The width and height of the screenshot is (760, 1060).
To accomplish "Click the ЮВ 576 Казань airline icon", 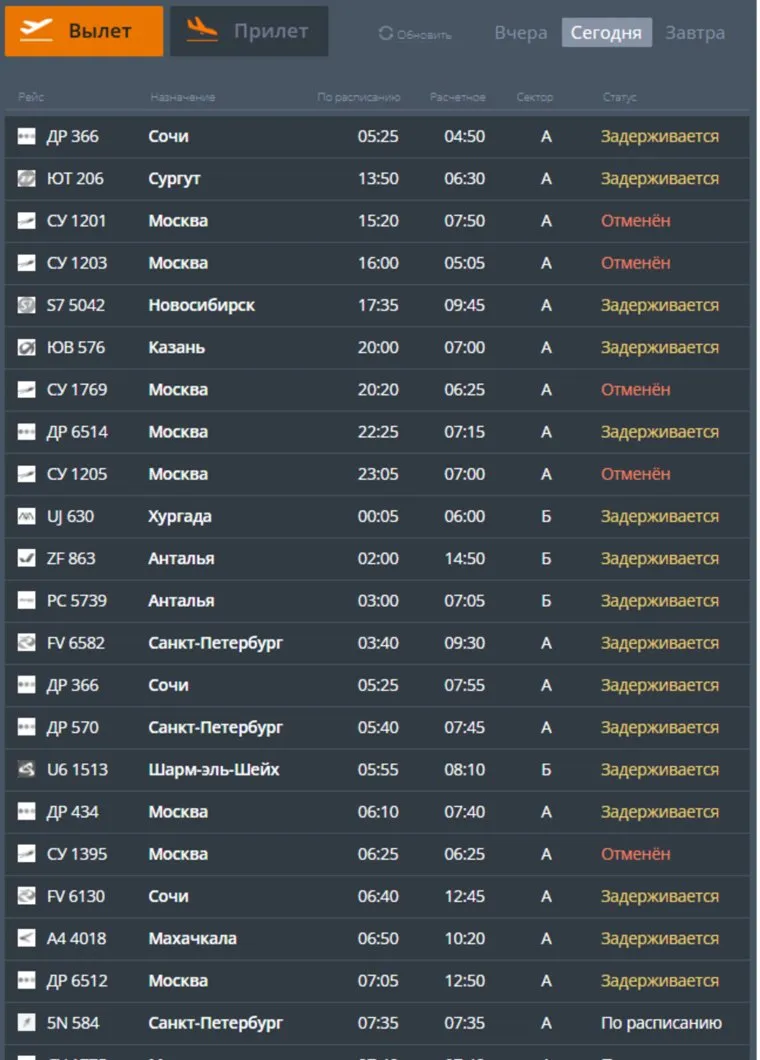I will tap(27, 348).
